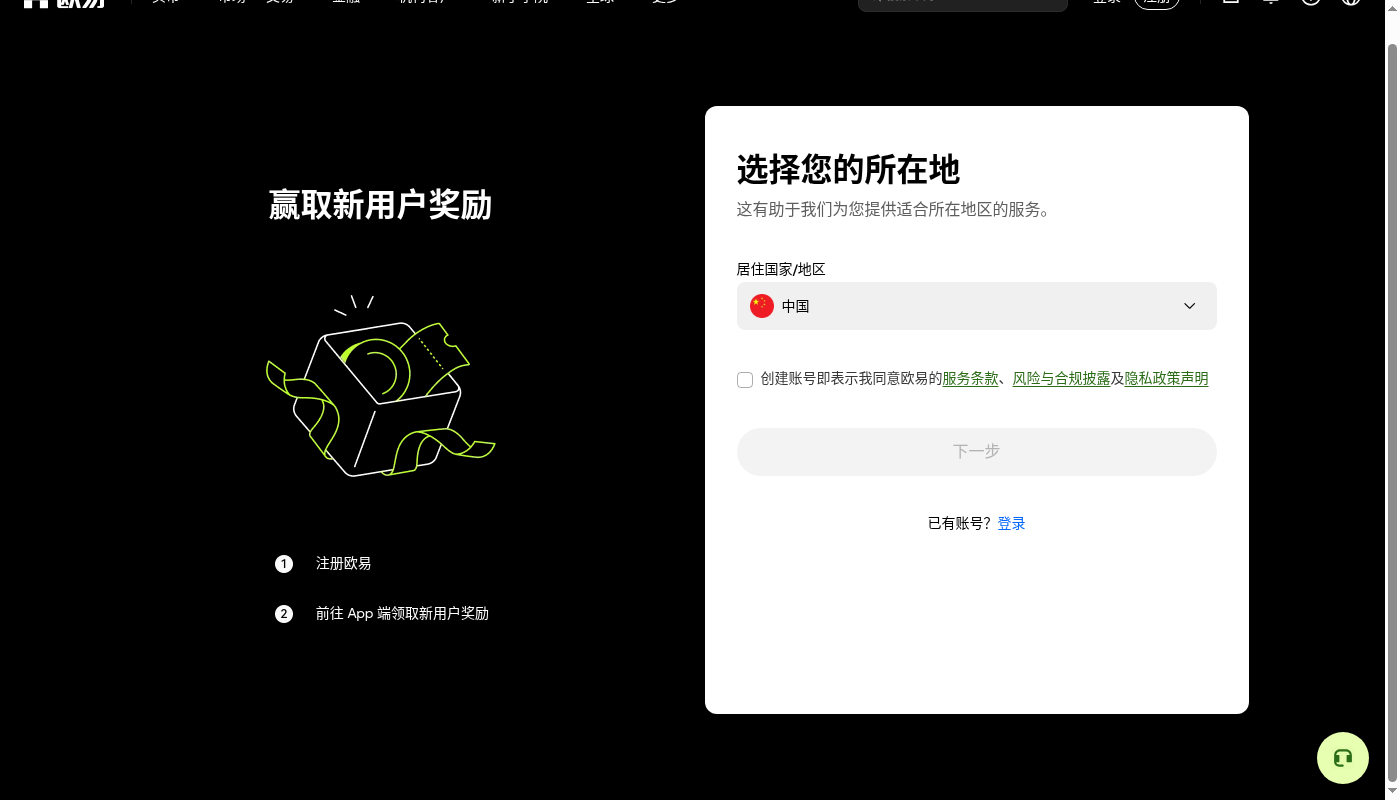Click the gift box illustration
The image size is (1400, 800).
(380, 386)
